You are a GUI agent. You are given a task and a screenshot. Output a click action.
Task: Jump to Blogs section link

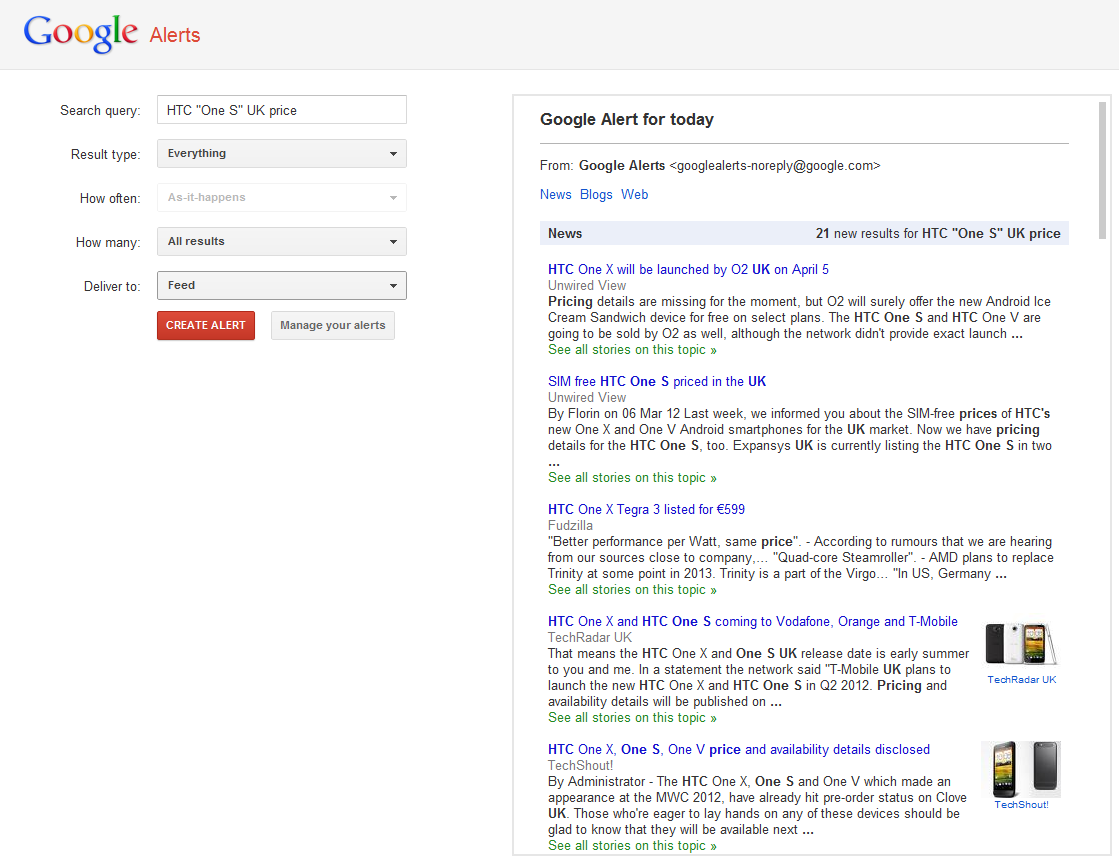click(x=596, y=194)
